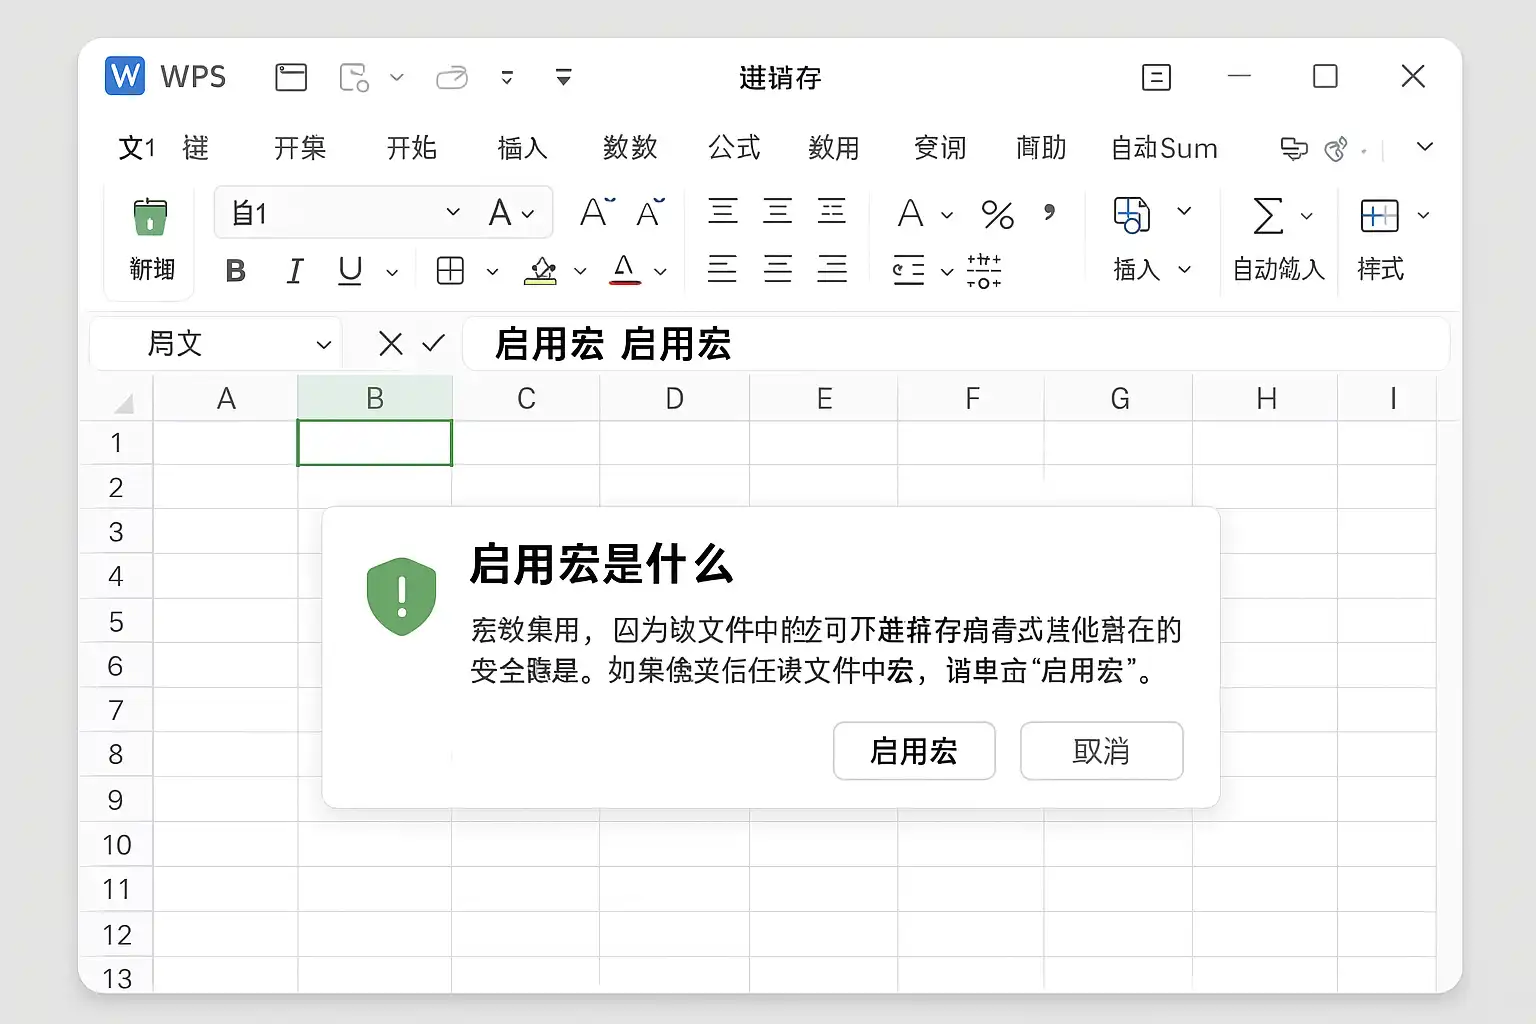1536x1024 pixels.
Task: Click the chat-bubbles icon right of 自动Sum
Action: point(1294,149)
